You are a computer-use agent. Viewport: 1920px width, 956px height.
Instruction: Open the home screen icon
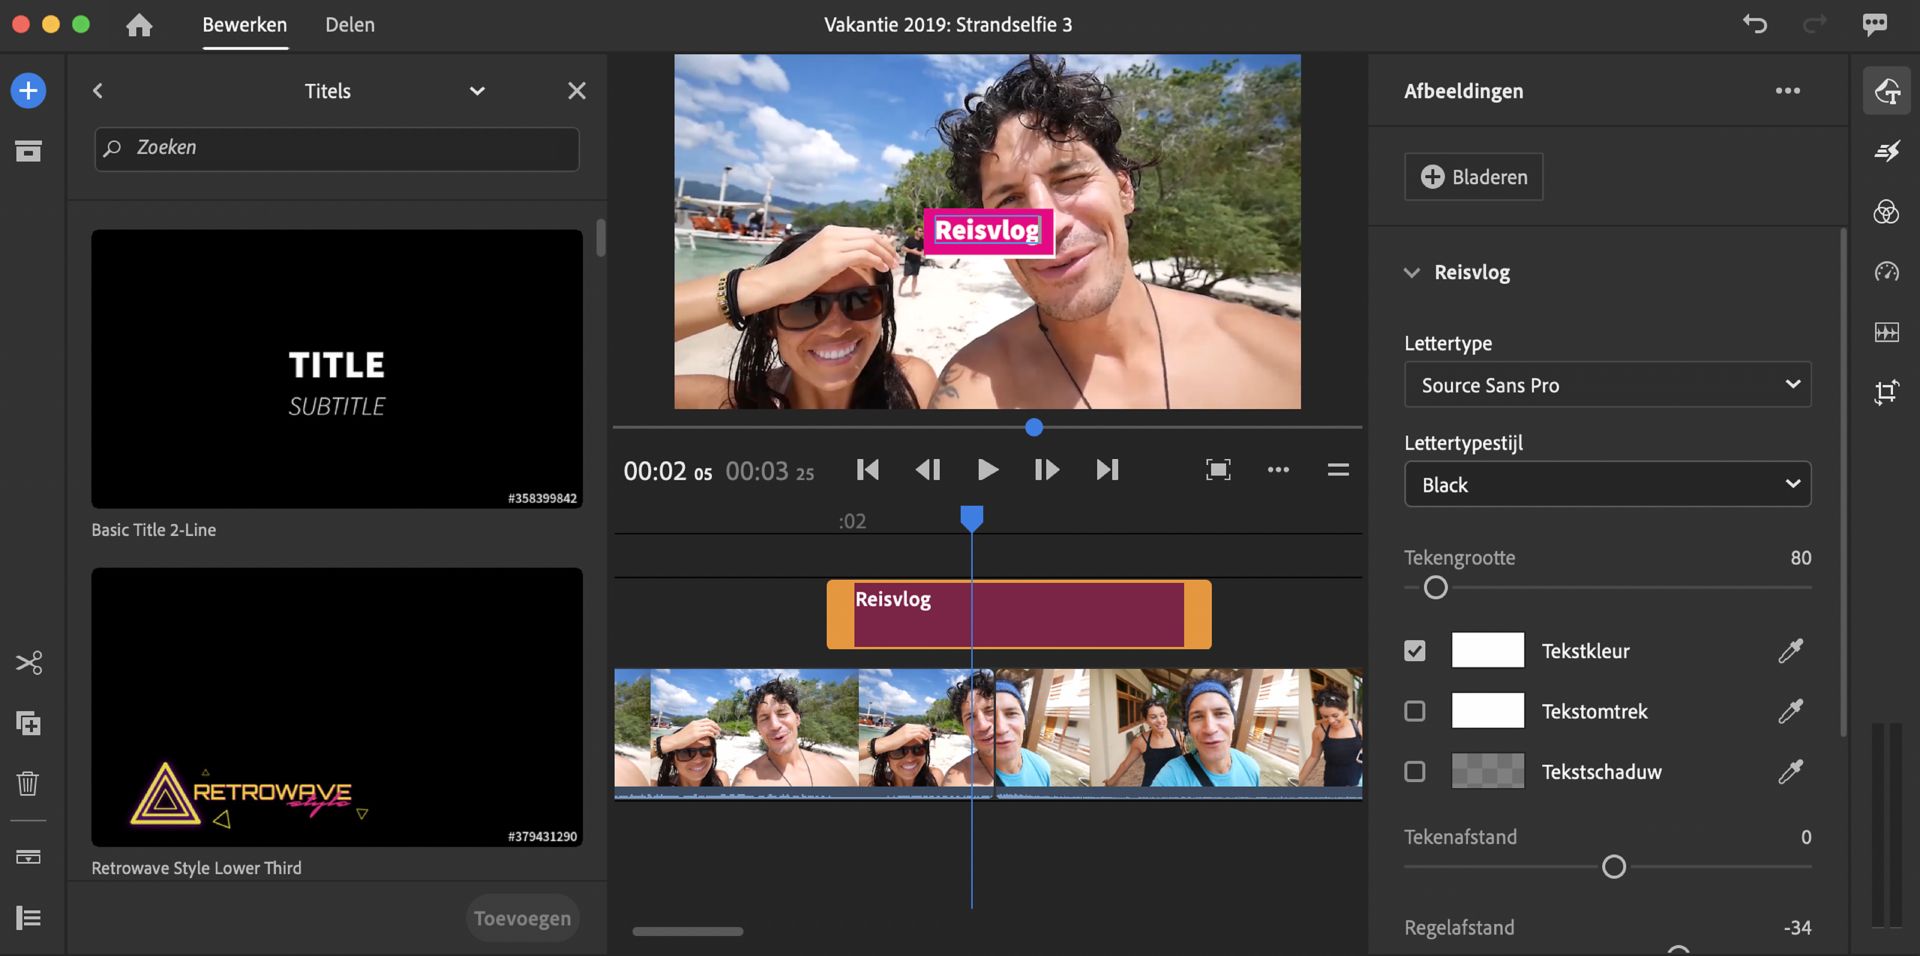click(139, 25)
